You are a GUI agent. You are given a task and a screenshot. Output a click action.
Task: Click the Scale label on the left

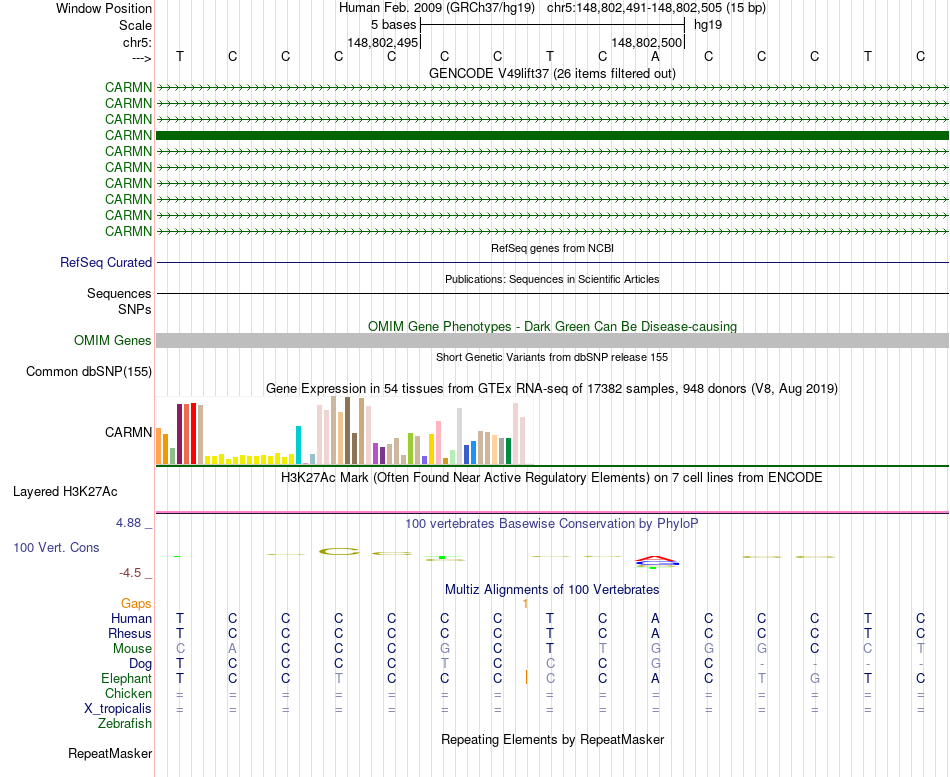click(135, 25)
